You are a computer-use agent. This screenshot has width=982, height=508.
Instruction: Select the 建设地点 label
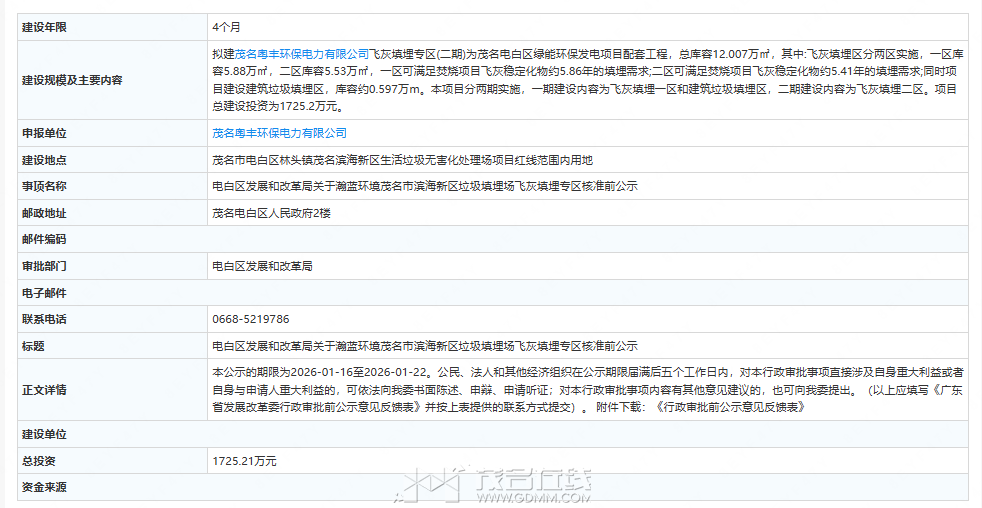44,160
